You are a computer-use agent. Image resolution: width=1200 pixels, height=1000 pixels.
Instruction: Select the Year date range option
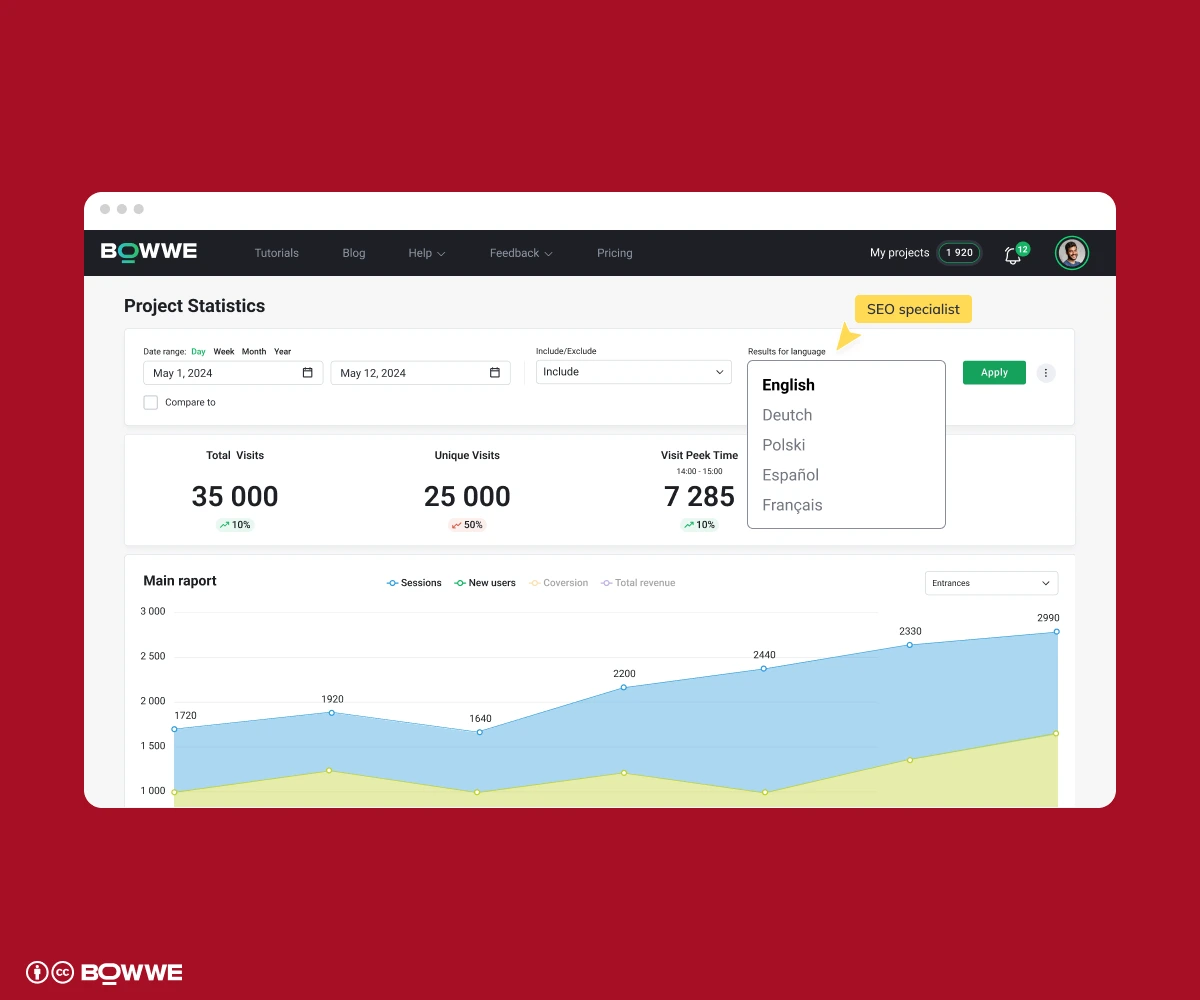(x=283, y=352)
